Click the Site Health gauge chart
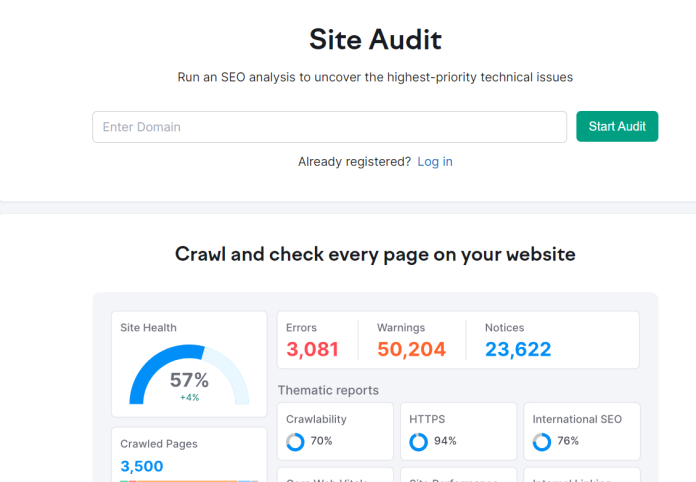The height and width of the screenshot is (482, 696). (189, 375)
